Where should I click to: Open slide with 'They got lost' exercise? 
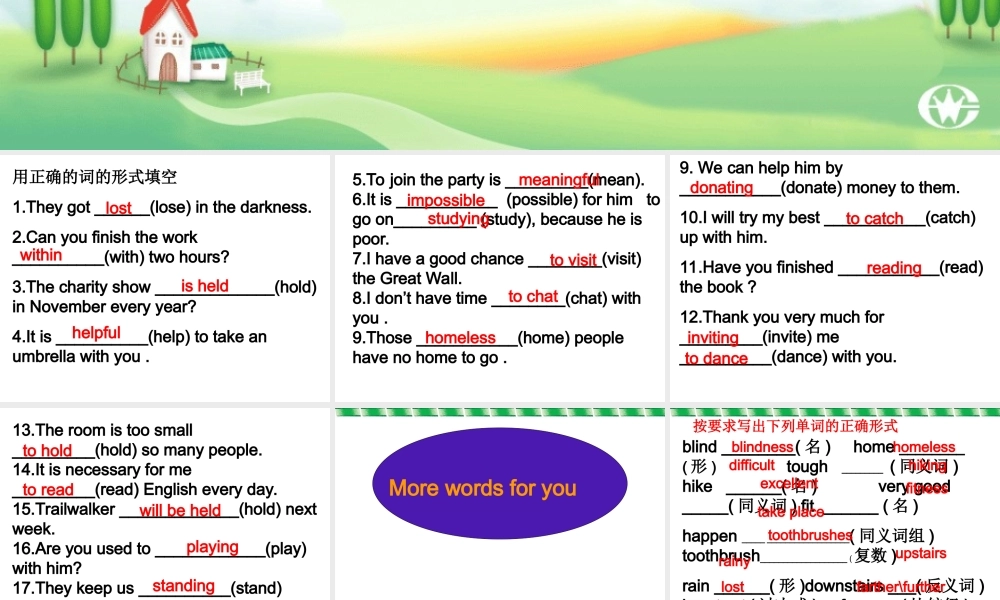click(x=165, y=278)
